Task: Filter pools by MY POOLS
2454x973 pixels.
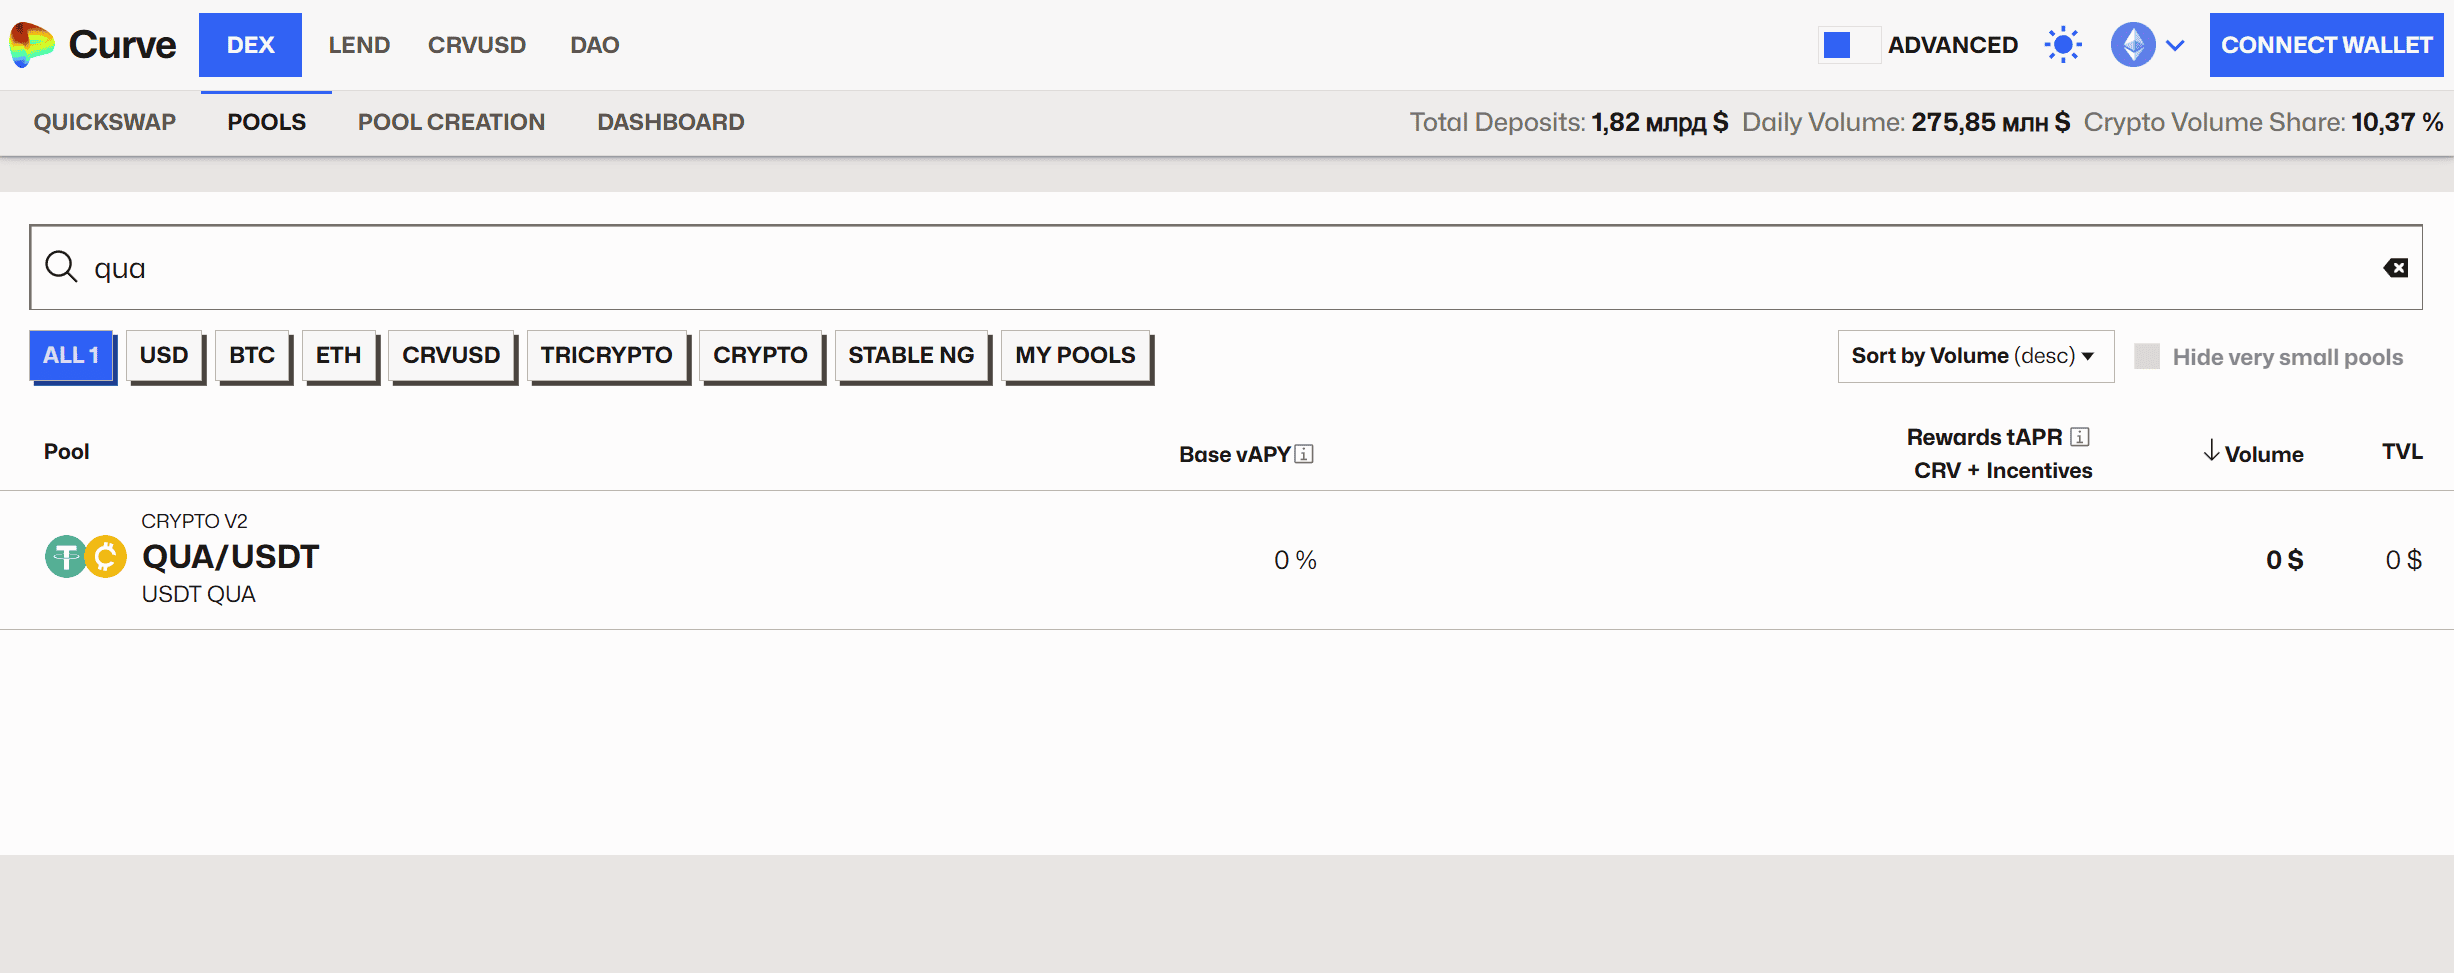Action: click(1075, 356)
